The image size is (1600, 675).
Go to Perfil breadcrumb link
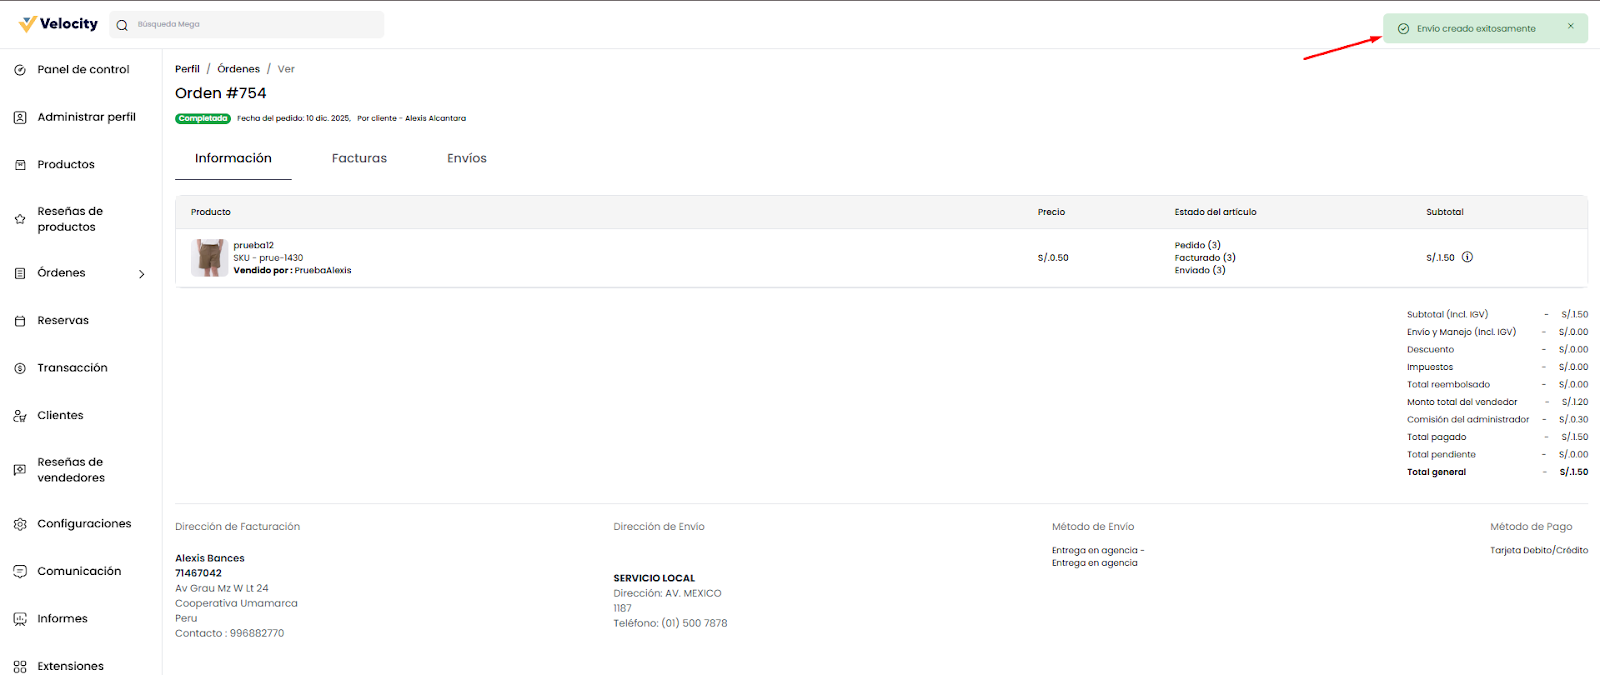point(187,69)
